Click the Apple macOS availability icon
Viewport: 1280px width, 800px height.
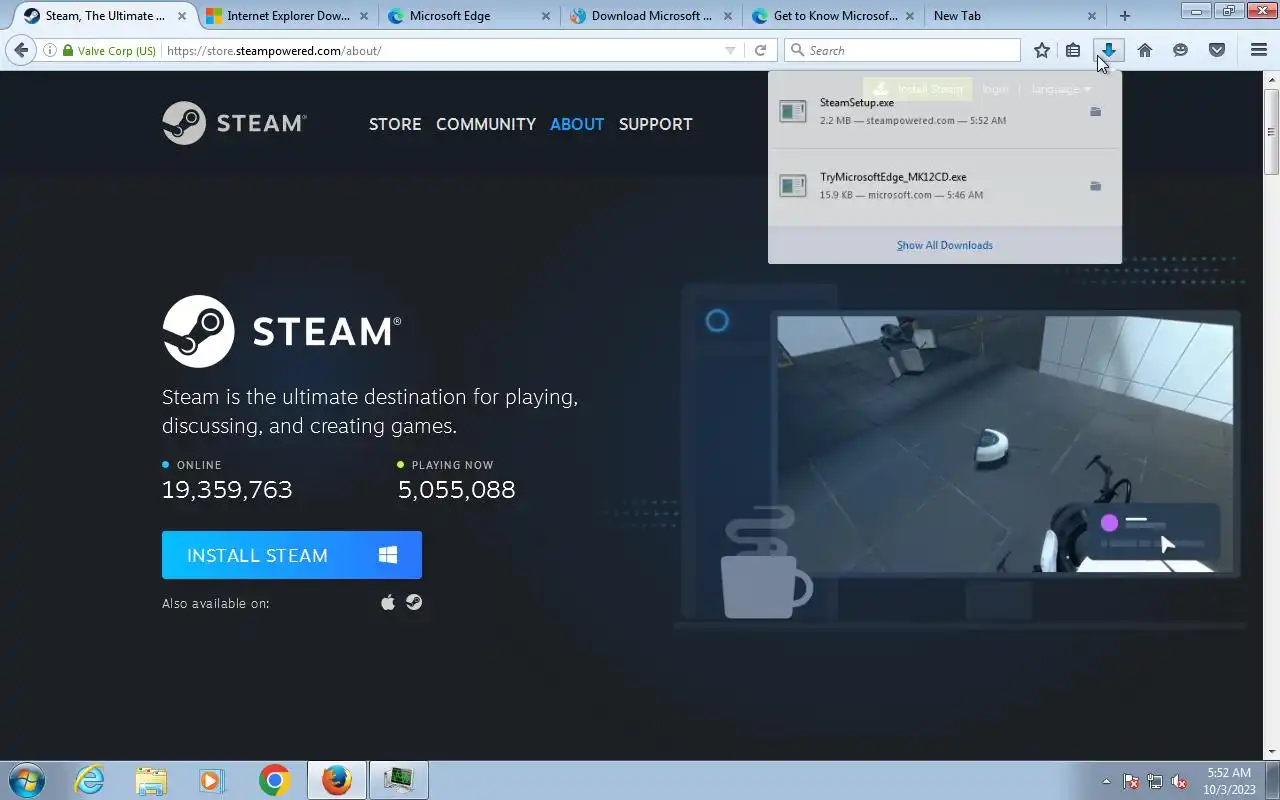(x=388, y=602)
